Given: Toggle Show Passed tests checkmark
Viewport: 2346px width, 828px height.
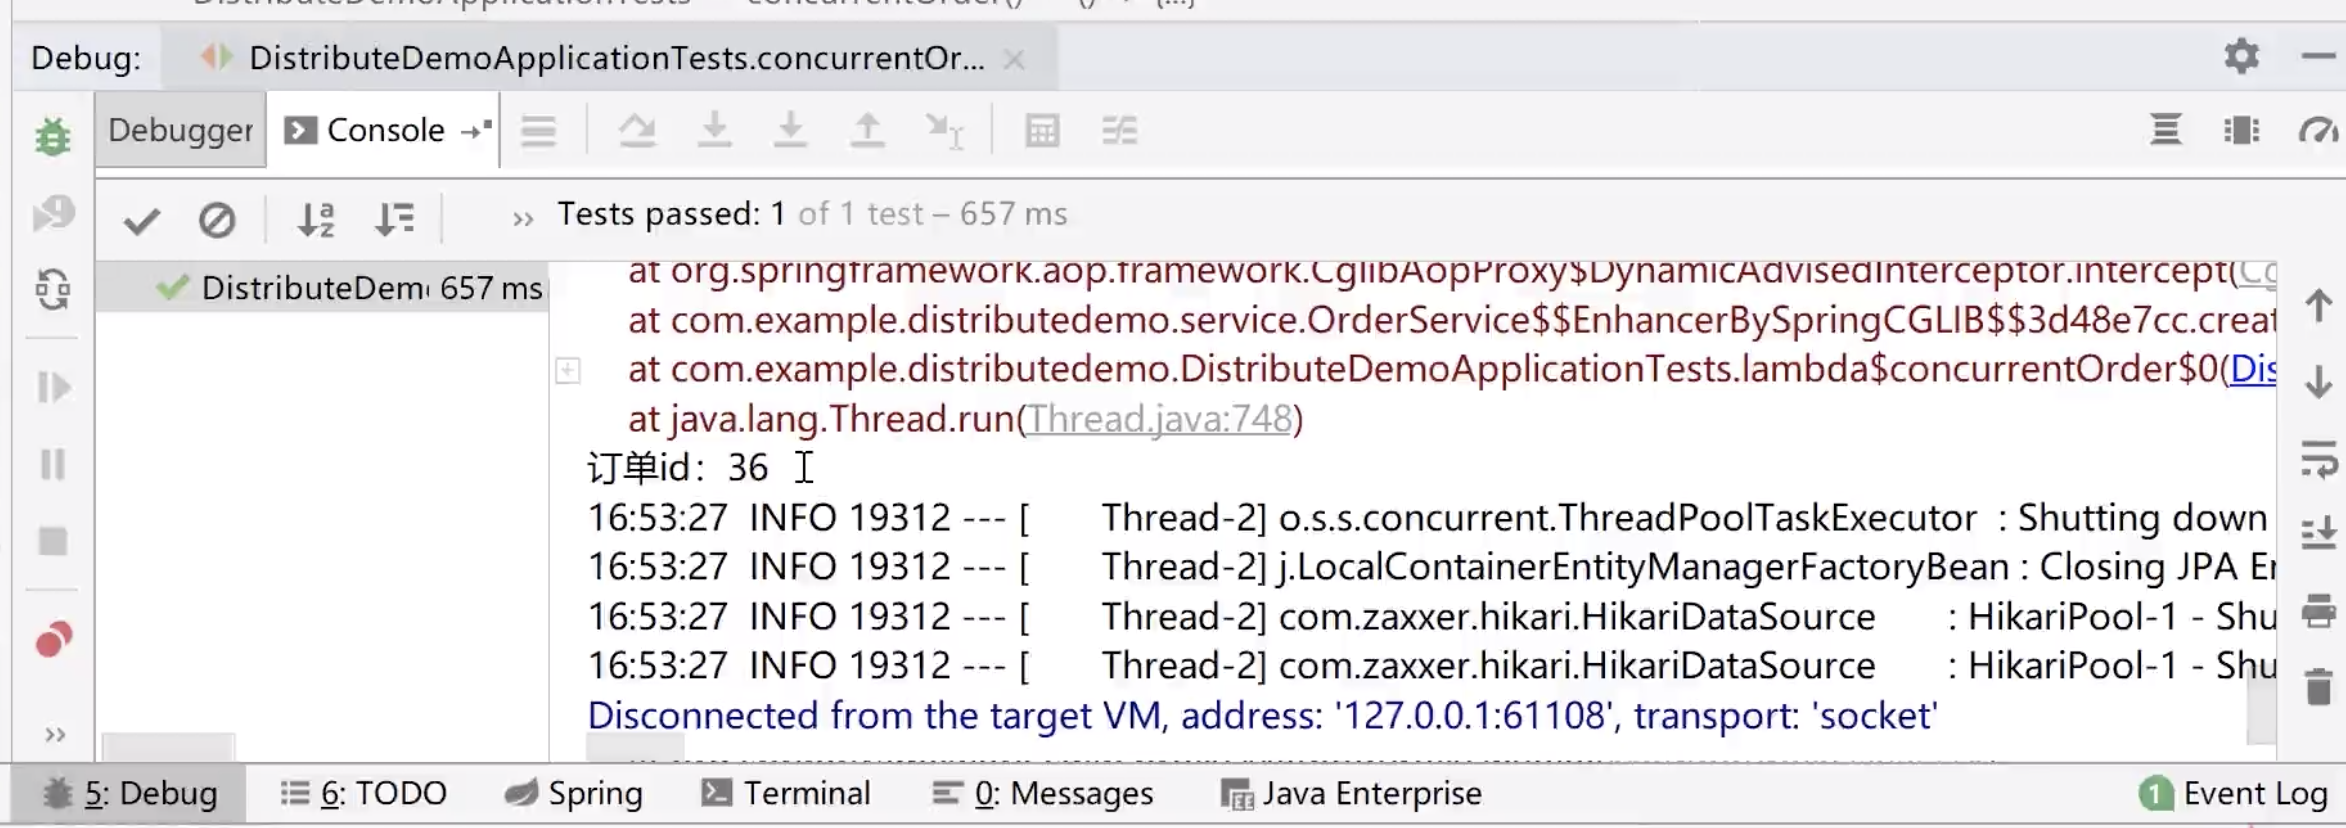Looking at the screenshot, I should point(141,220).
